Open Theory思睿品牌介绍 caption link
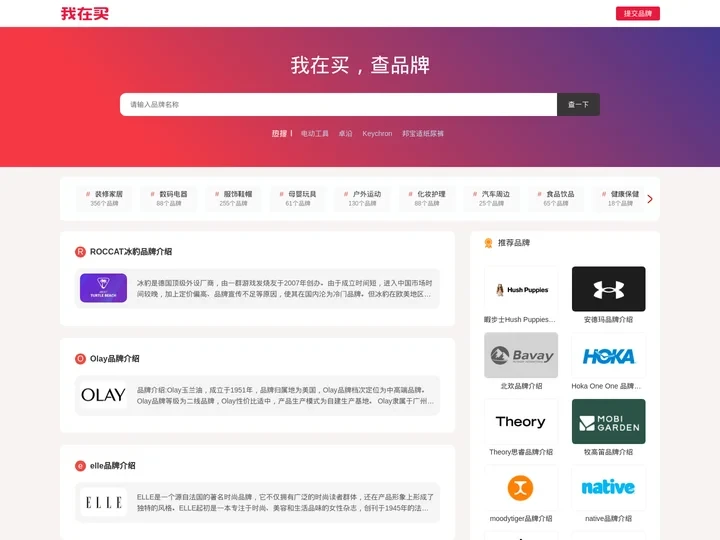Viewport: 720px width, 540px height. pyautogui.click(x=521, y=452)
